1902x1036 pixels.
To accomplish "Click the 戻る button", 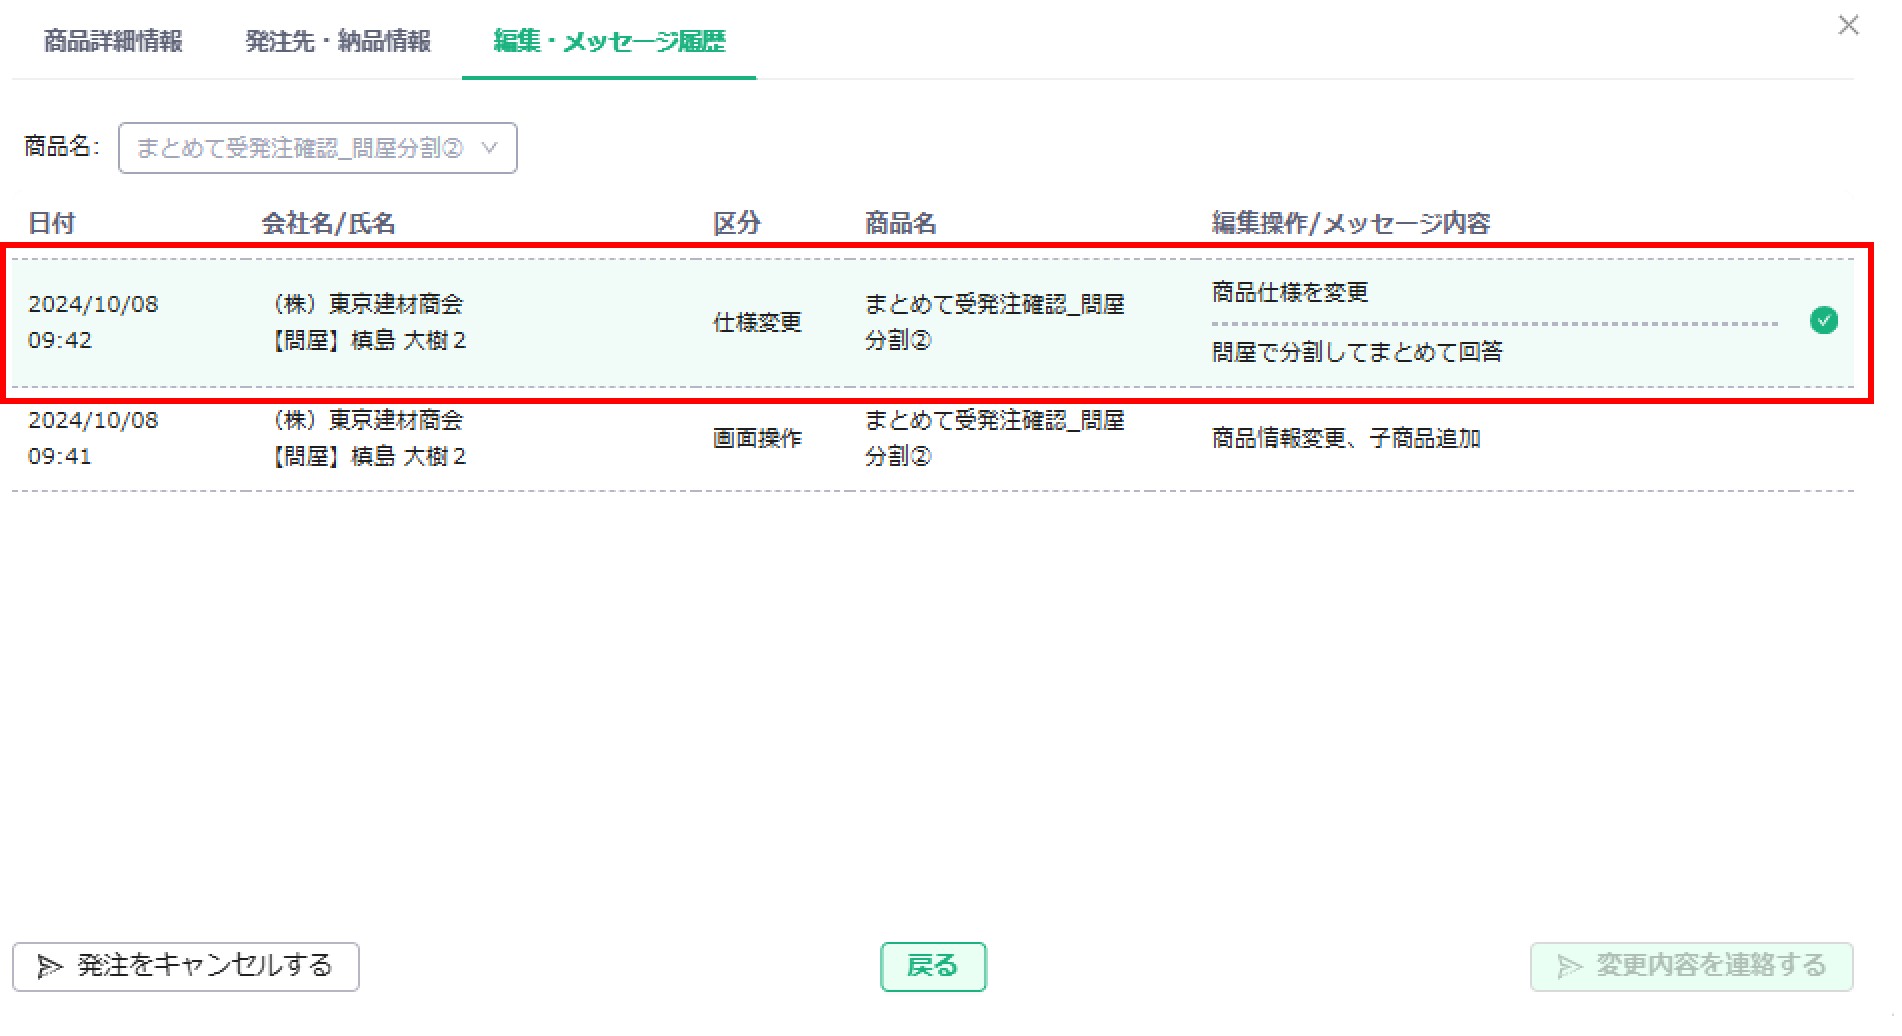I will 933,966.
